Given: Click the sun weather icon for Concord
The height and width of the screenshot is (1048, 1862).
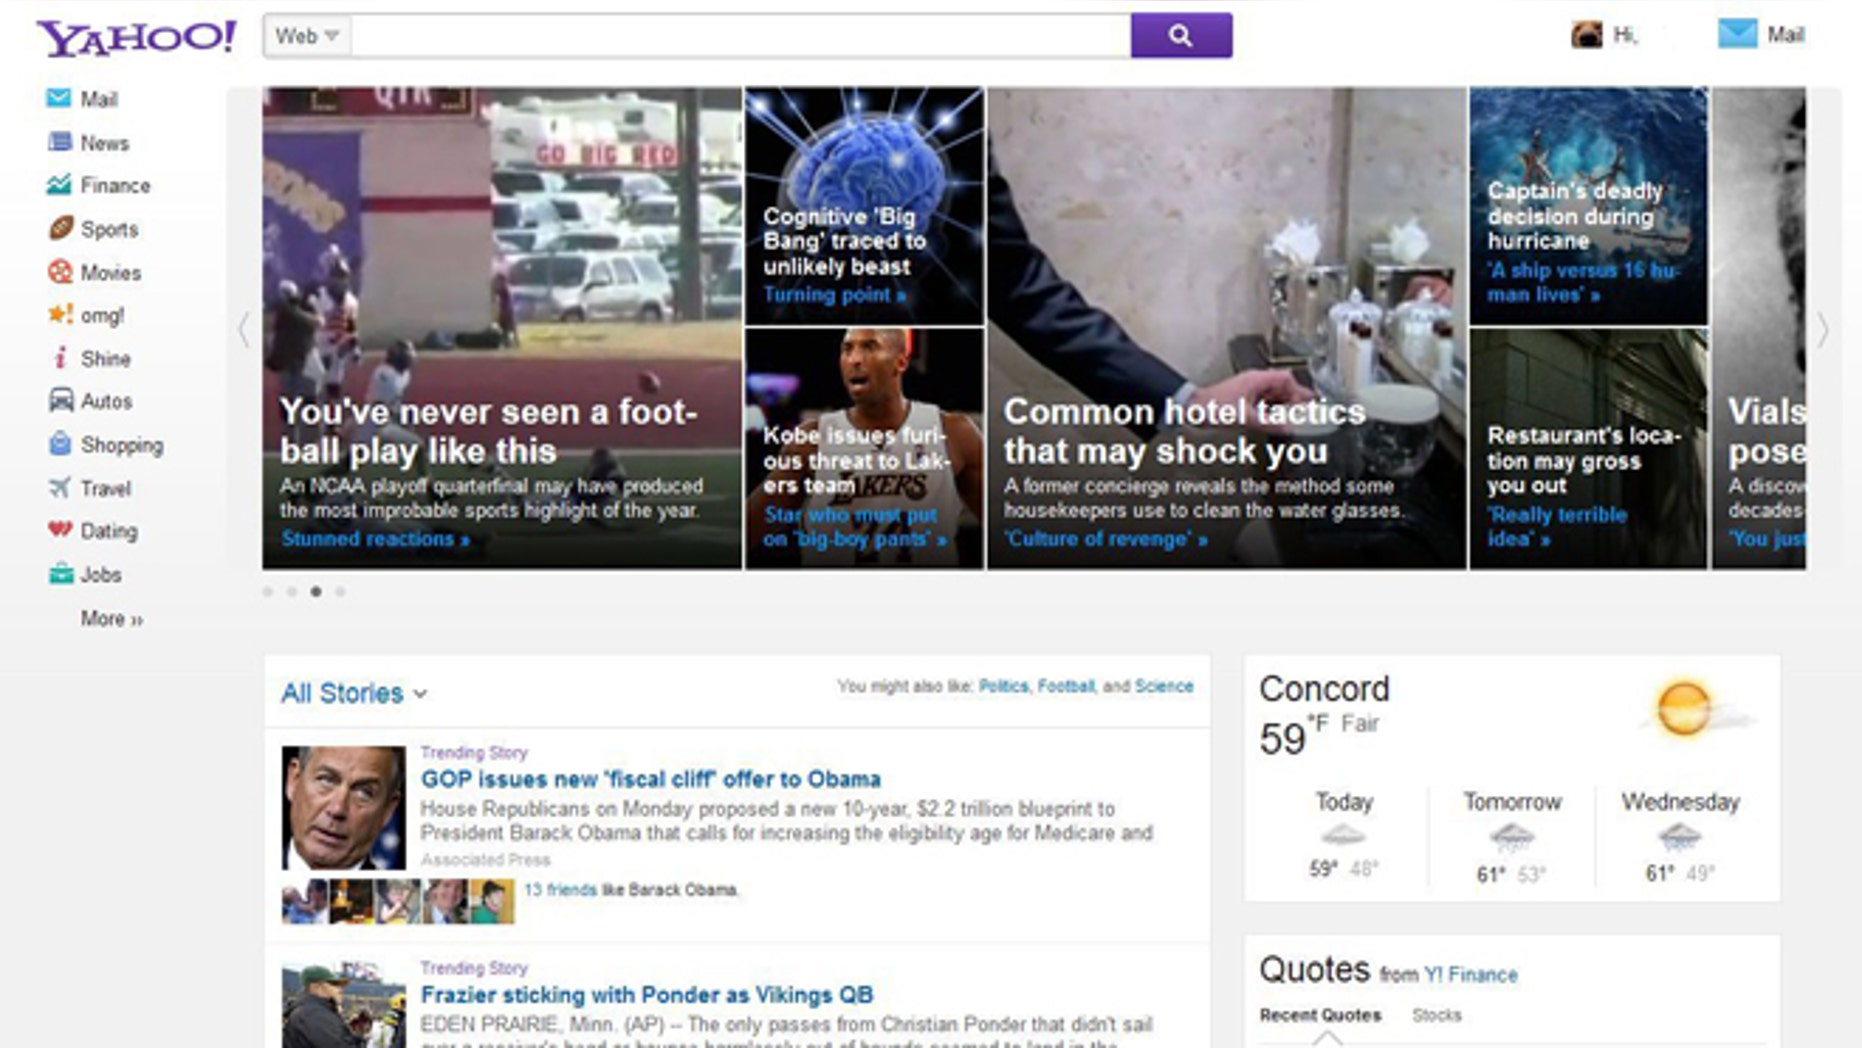Looking at the screenshot, I should pos(1684,708).
